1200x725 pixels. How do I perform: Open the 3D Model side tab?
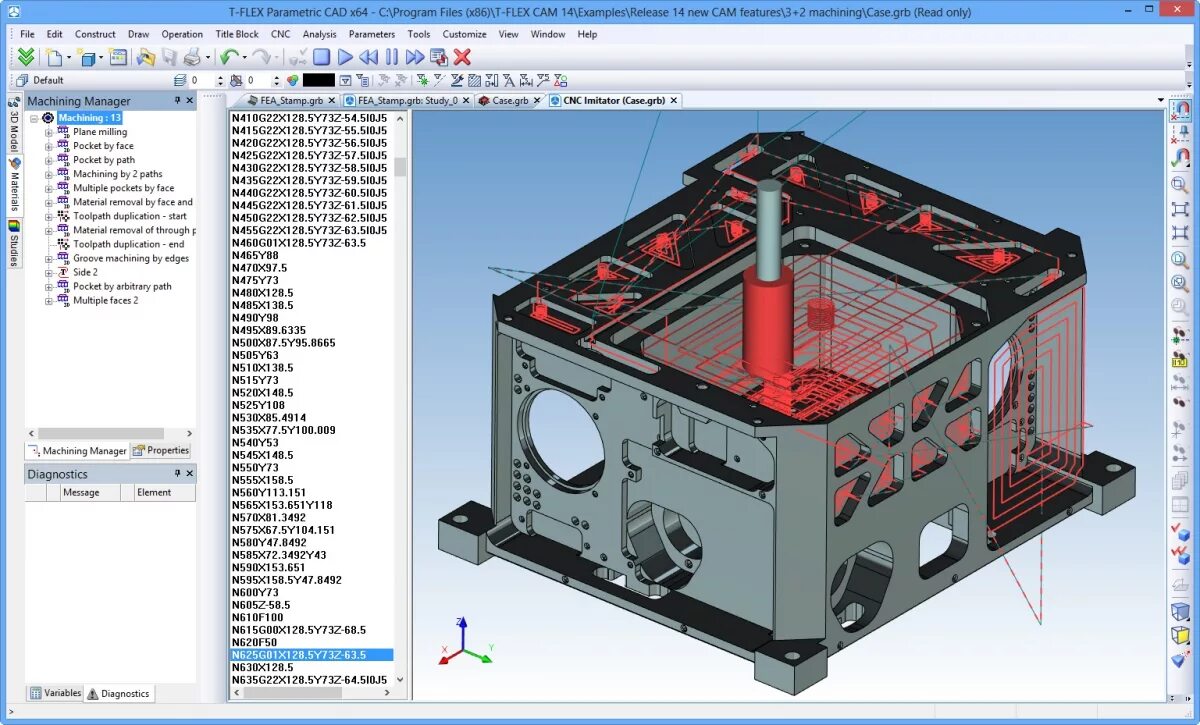coord(14,123)
